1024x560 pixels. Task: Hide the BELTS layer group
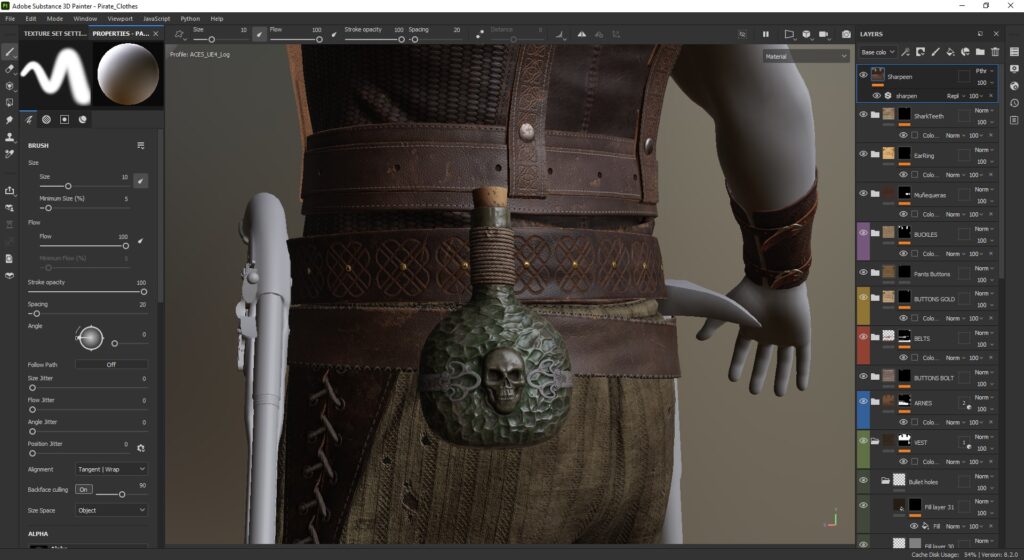pos(863,337)
